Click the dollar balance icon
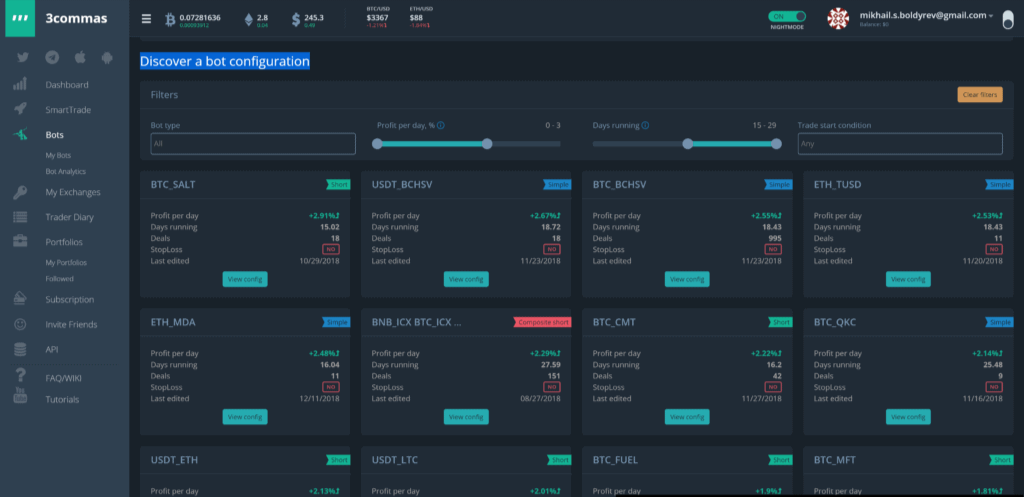 point(296,20)
